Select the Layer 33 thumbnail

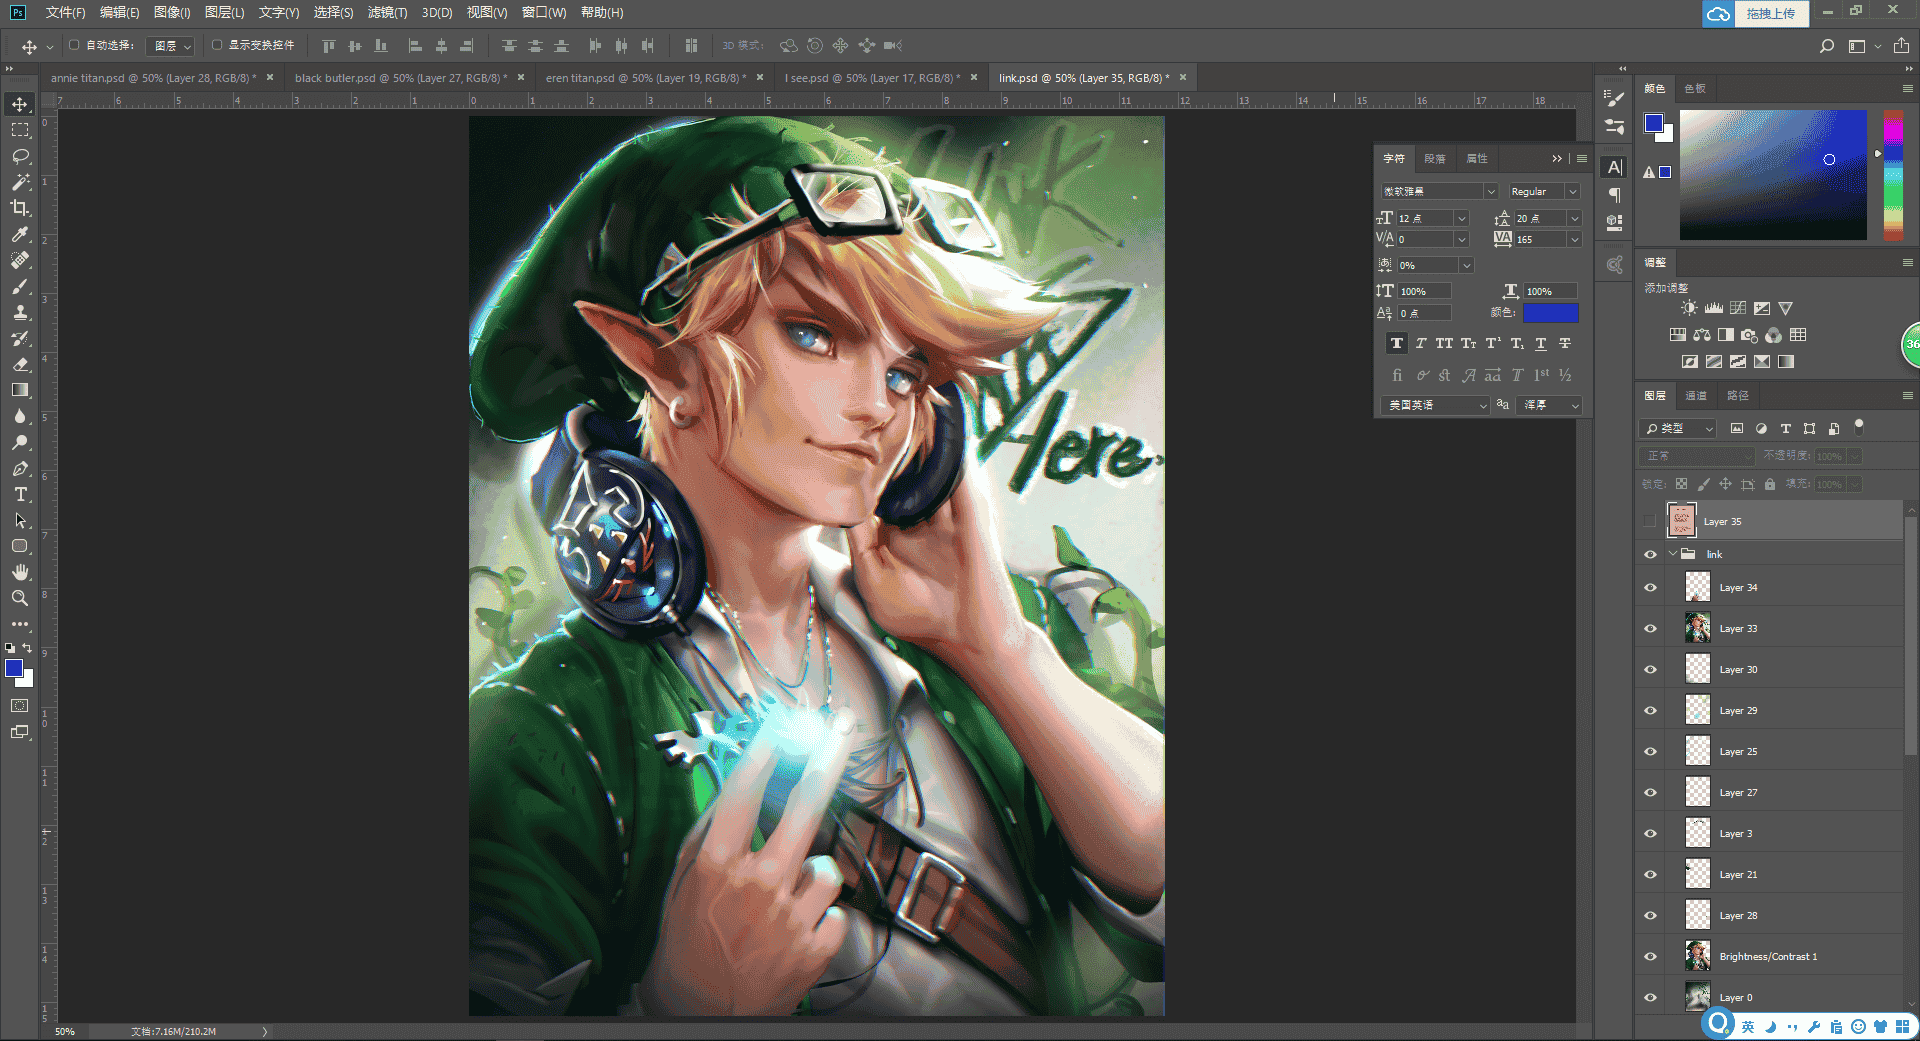pyautogui.click(x=1697, y=628)
